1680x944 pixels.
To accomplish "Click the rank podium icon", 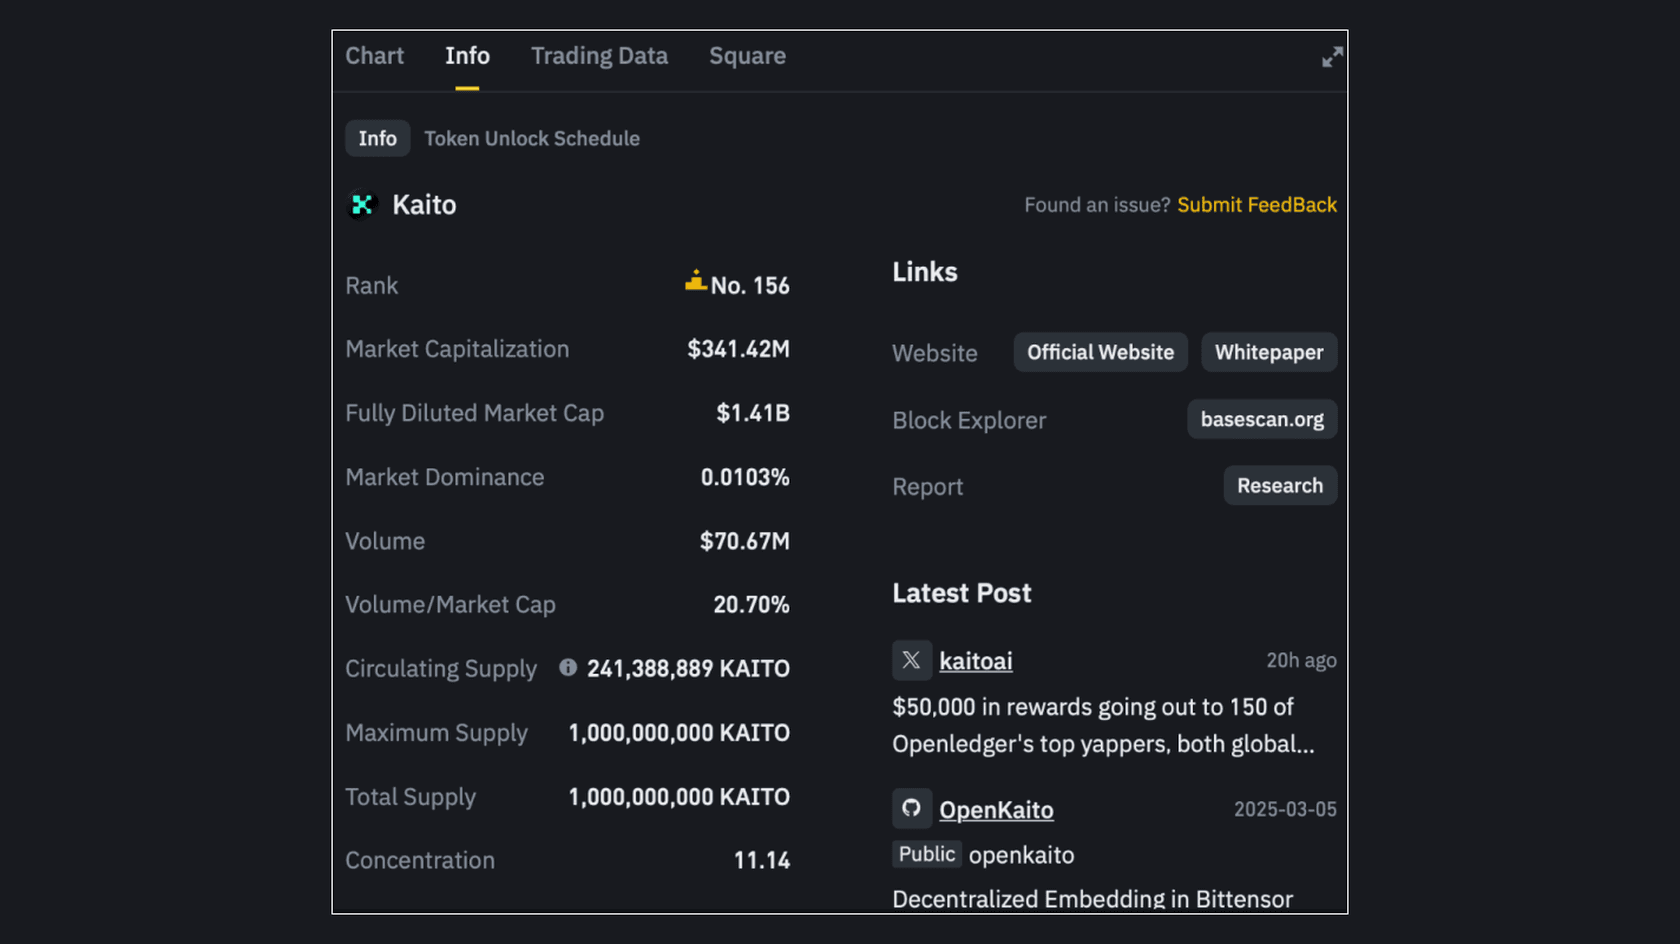I will coord(695,281).
